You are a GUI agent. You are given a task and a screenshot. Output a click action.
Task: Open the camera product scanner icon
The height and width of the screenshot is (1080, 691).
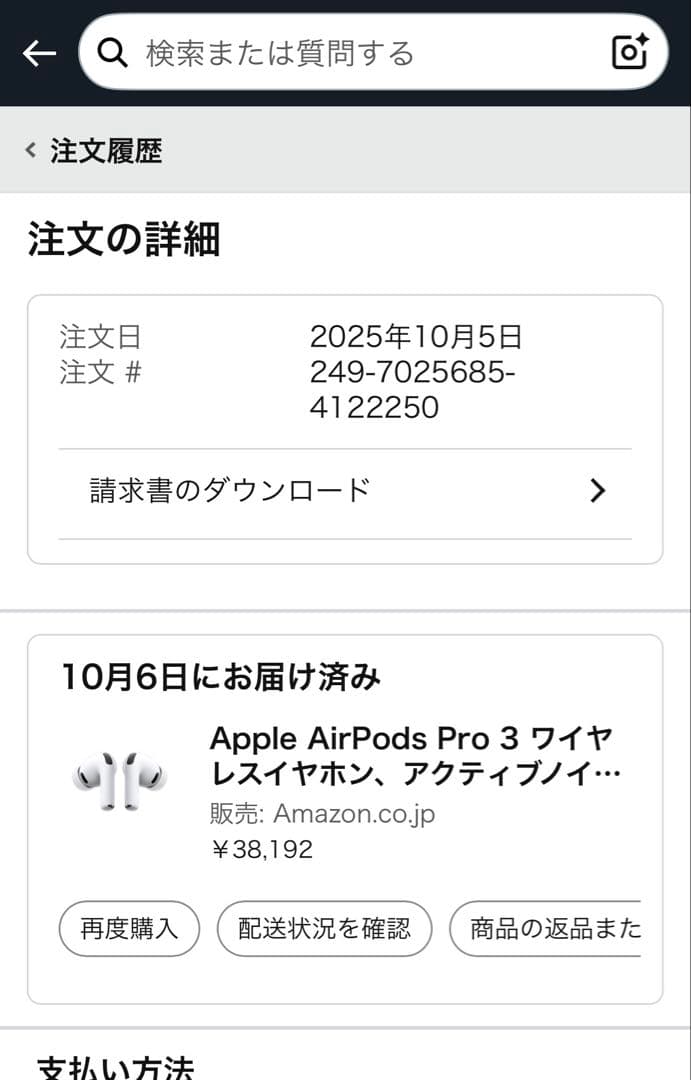tap(629, 53)
